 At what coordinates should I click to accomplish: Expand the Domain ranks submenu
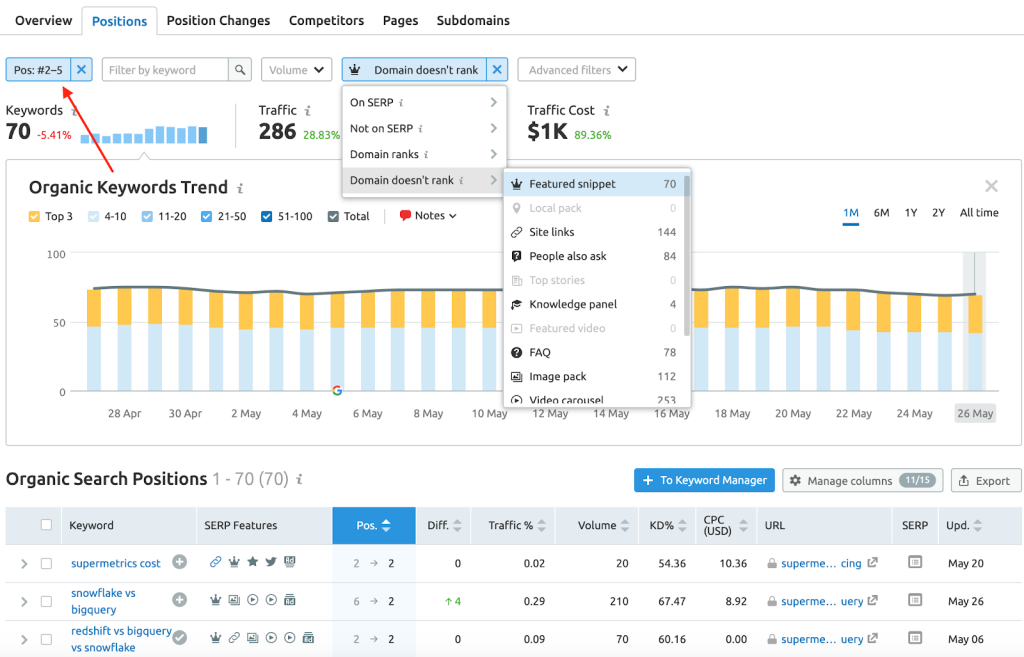coord(424,154)
